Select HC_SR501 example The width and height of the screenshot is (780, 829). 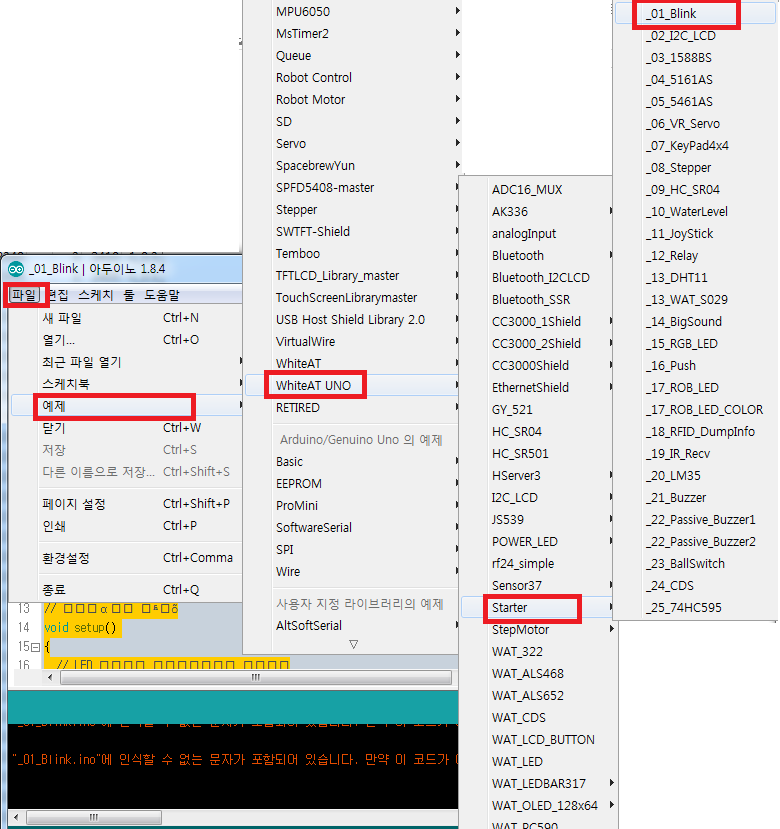[x=537, y=454]
